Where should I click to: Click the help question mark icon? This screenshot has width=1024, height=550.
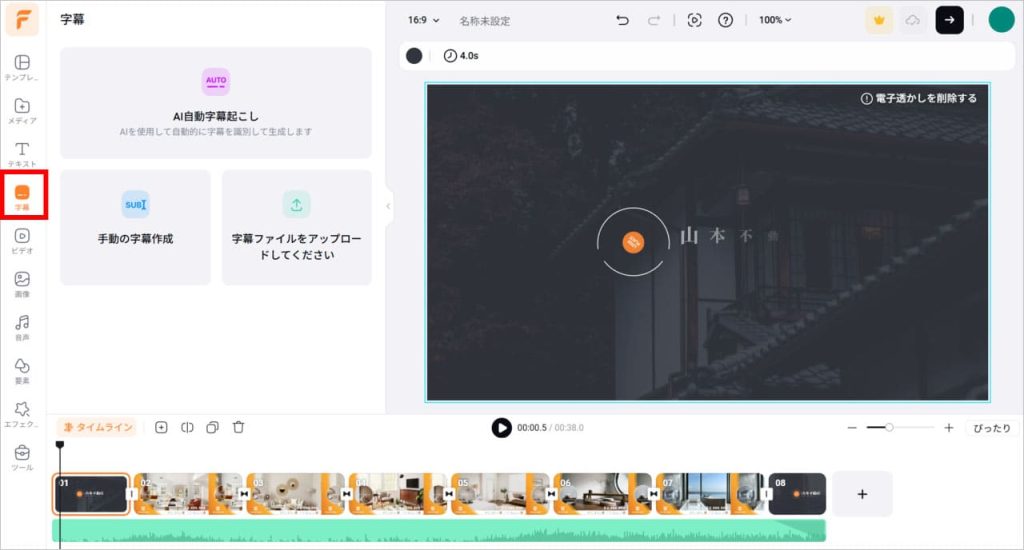726,20
